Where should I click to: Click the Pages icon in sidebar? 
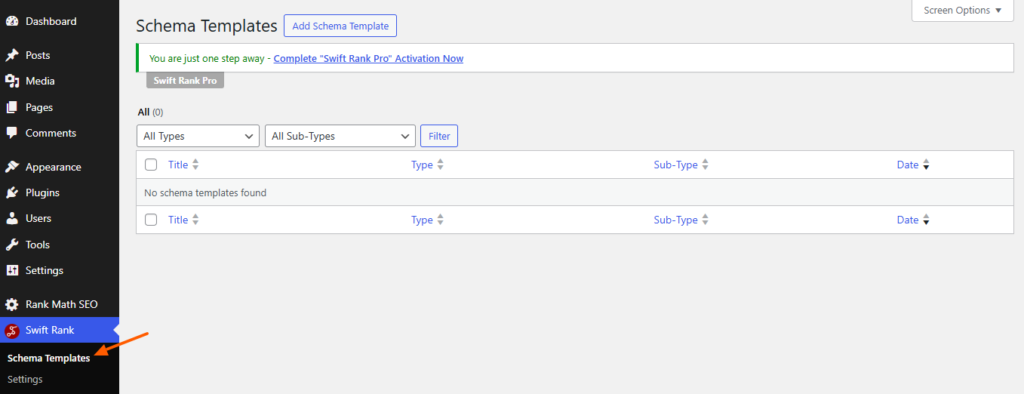(12, 107)
